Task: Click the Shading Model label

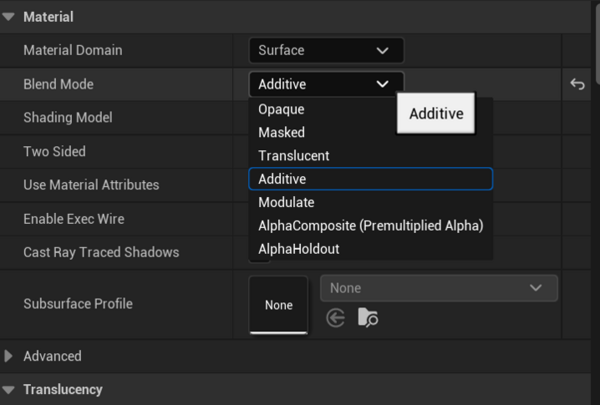Action: (68, 118)
